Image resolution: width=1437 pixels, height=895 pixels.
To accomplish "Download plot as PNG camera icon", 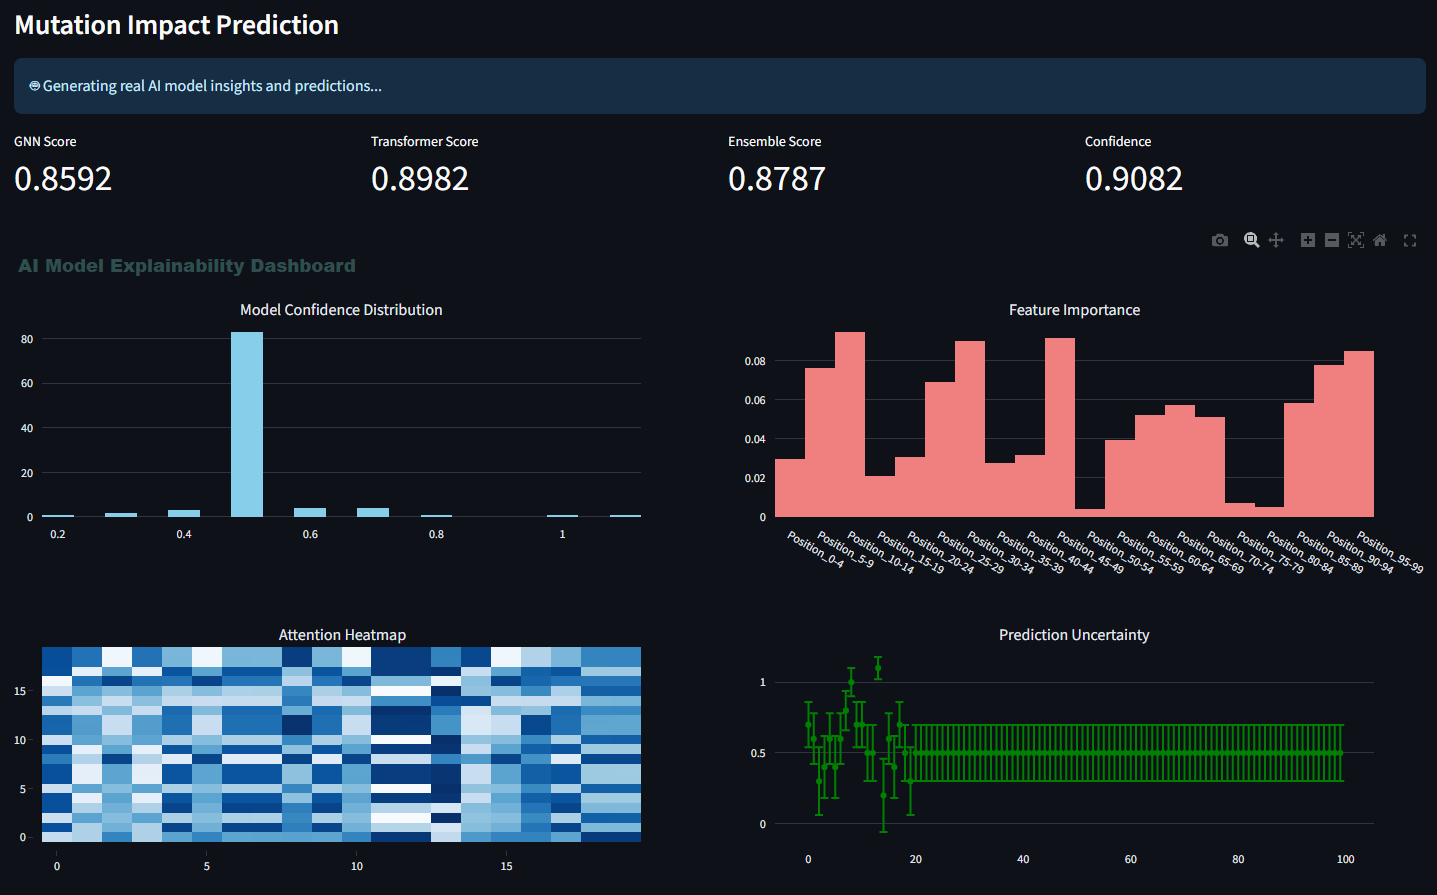I will [1220, 240].
